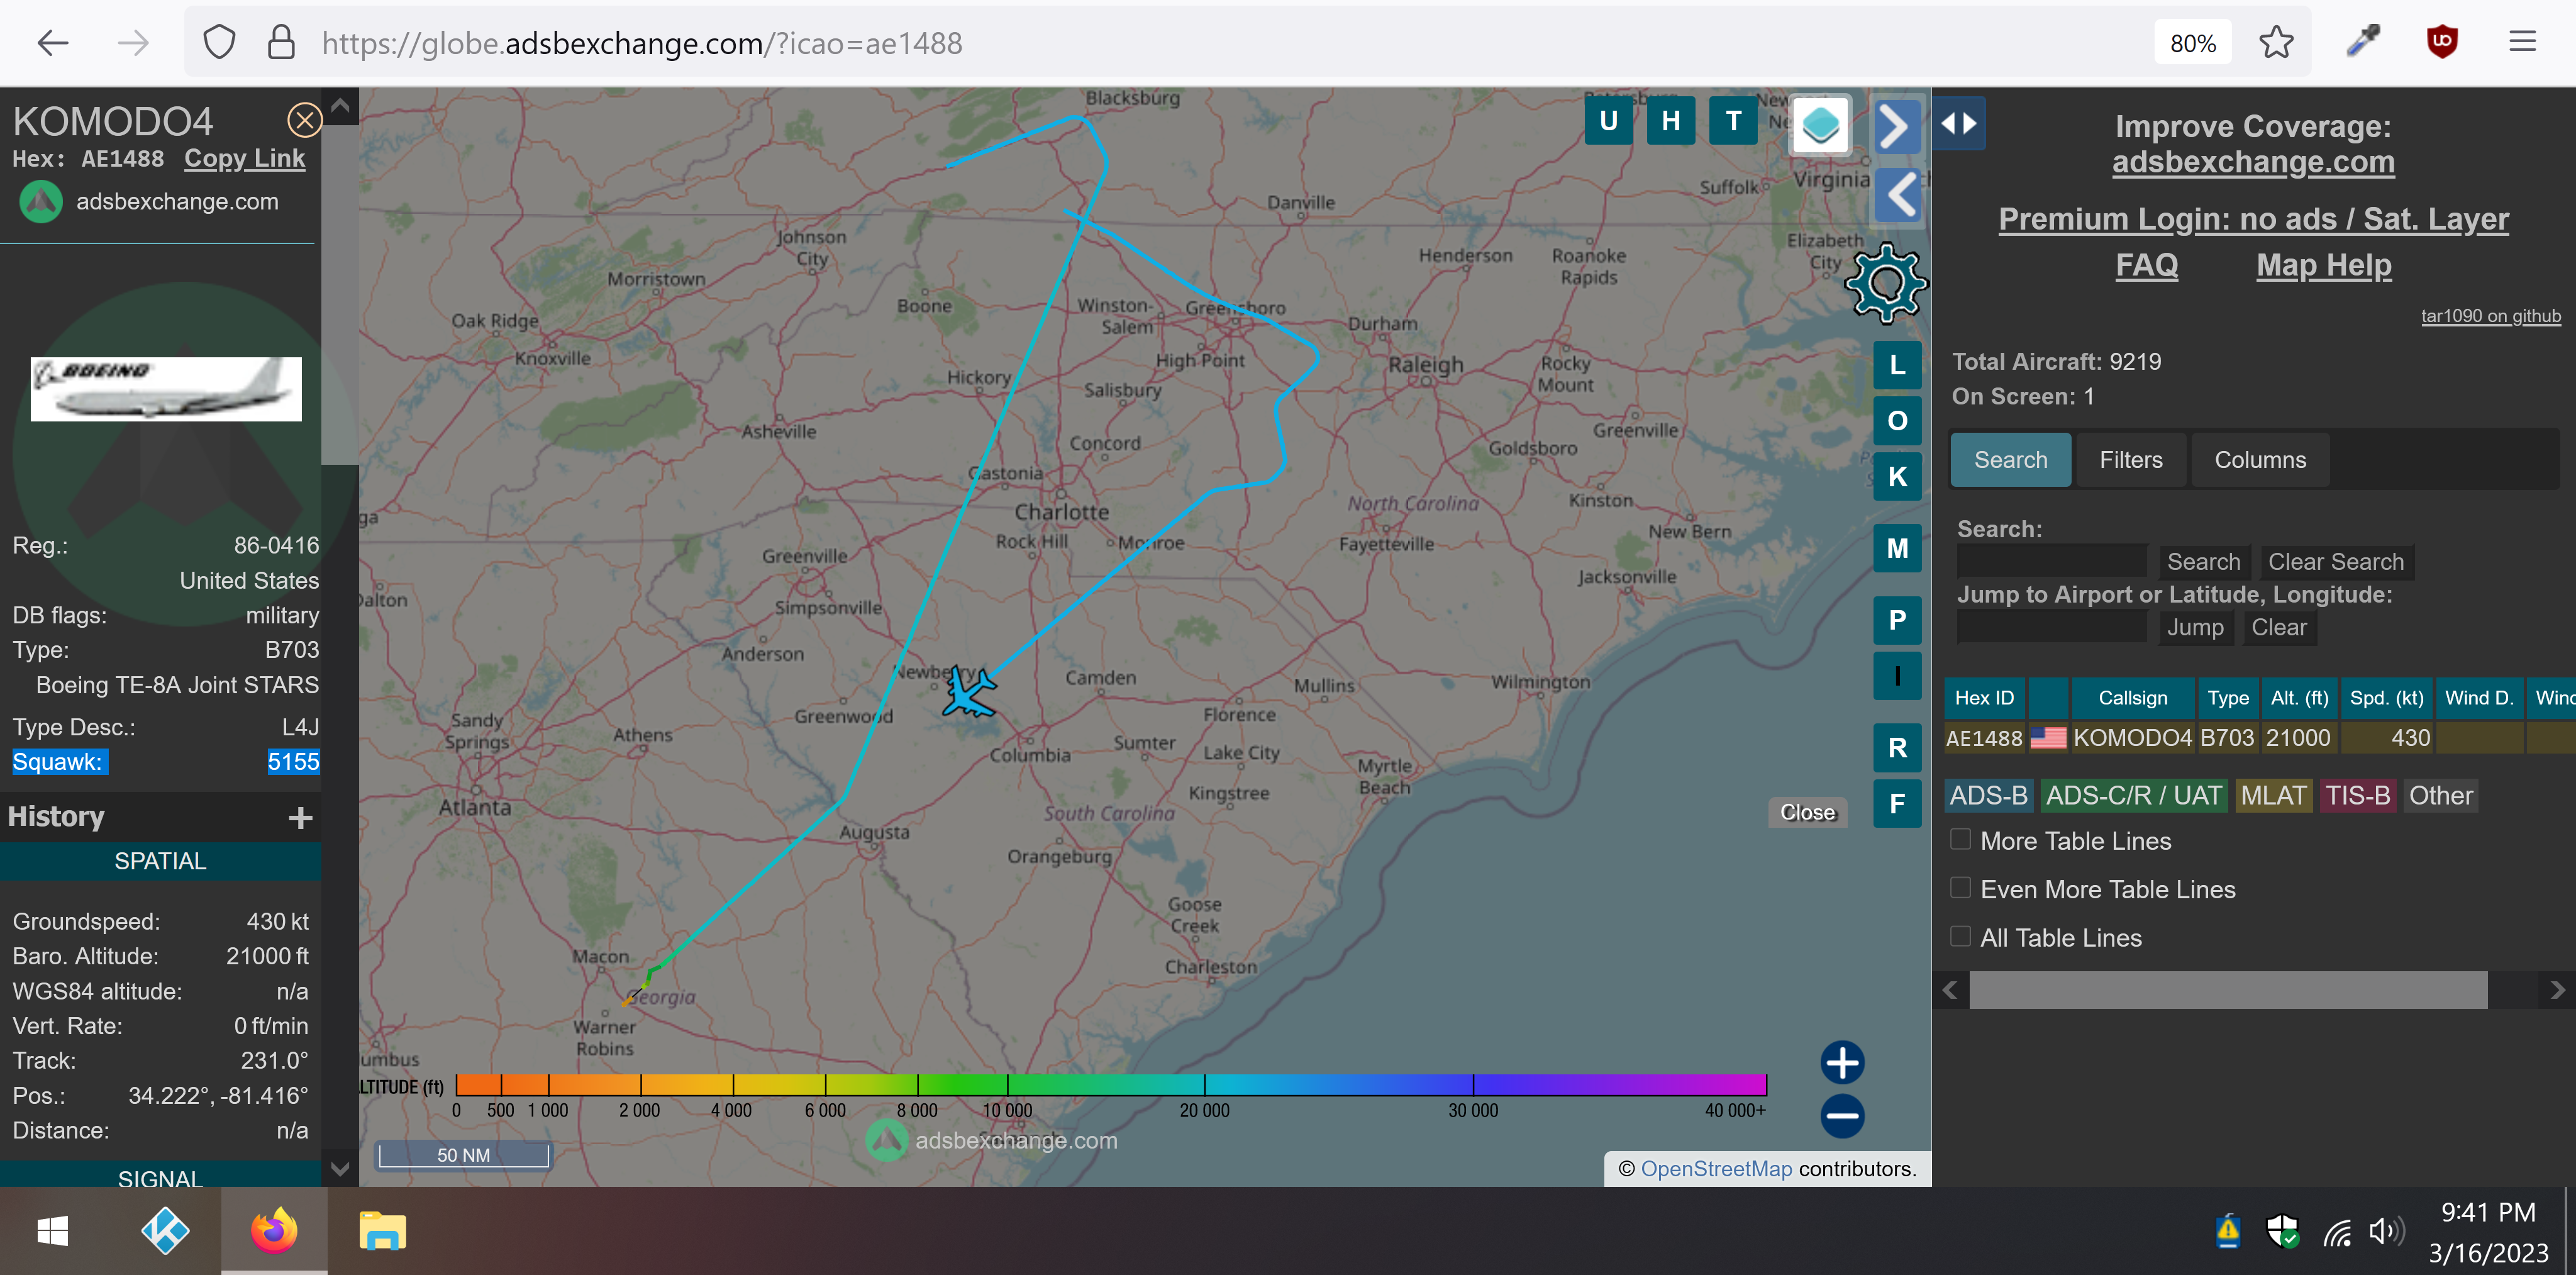Toggle sidebar width with double-arrow button
This screenshot has width=2576, height=1275.
click(1958, 123)
